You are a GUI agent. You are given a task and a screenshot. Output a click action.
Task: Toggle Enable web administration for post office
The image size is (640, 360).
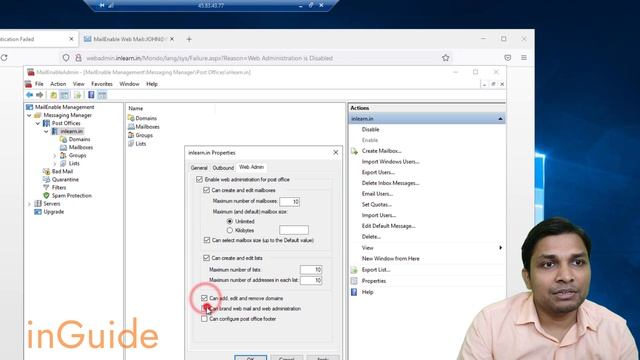pos(199,180)
